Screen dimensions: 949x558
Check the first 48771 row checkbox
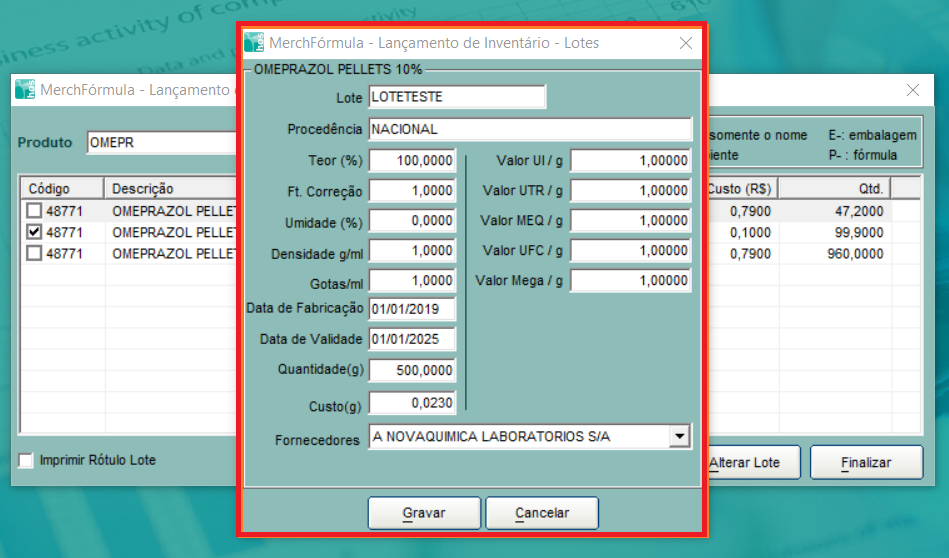35,210
